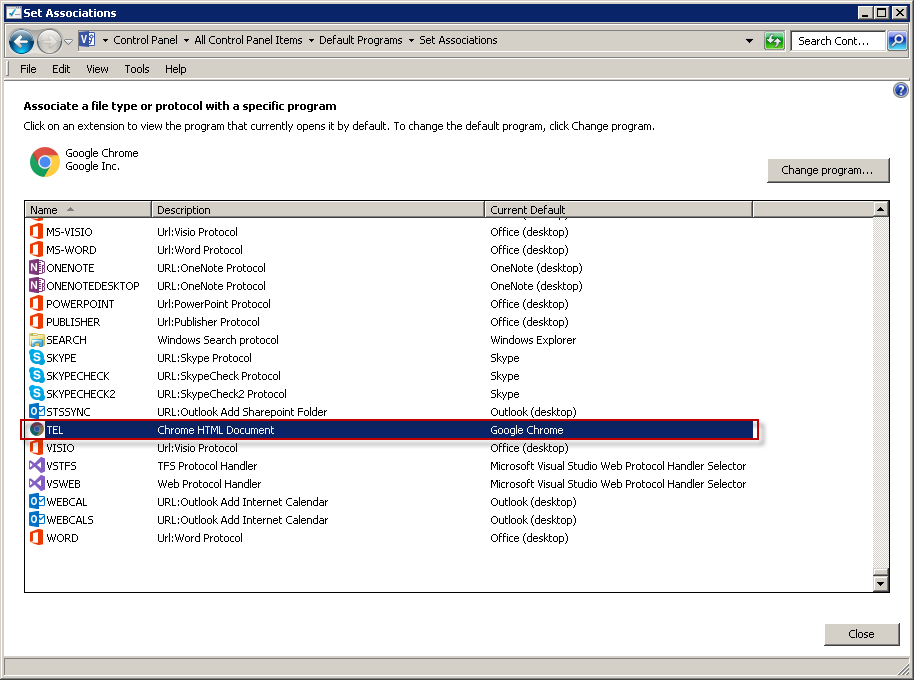The image size is (914, 680).
Task: Click 'Windows Search protocol' description
Action: [218, 340]
